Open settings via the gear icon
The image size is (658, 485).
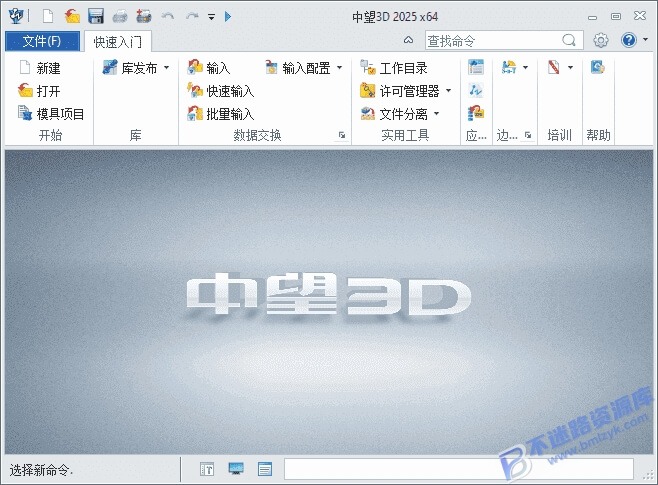601,40
